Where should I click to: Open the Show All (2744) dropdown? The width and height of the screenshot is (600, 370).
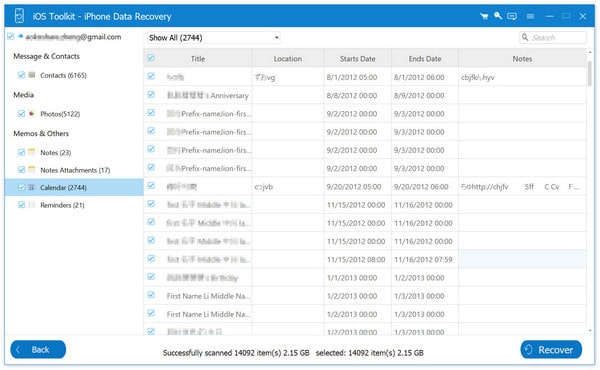coord(214,37)
